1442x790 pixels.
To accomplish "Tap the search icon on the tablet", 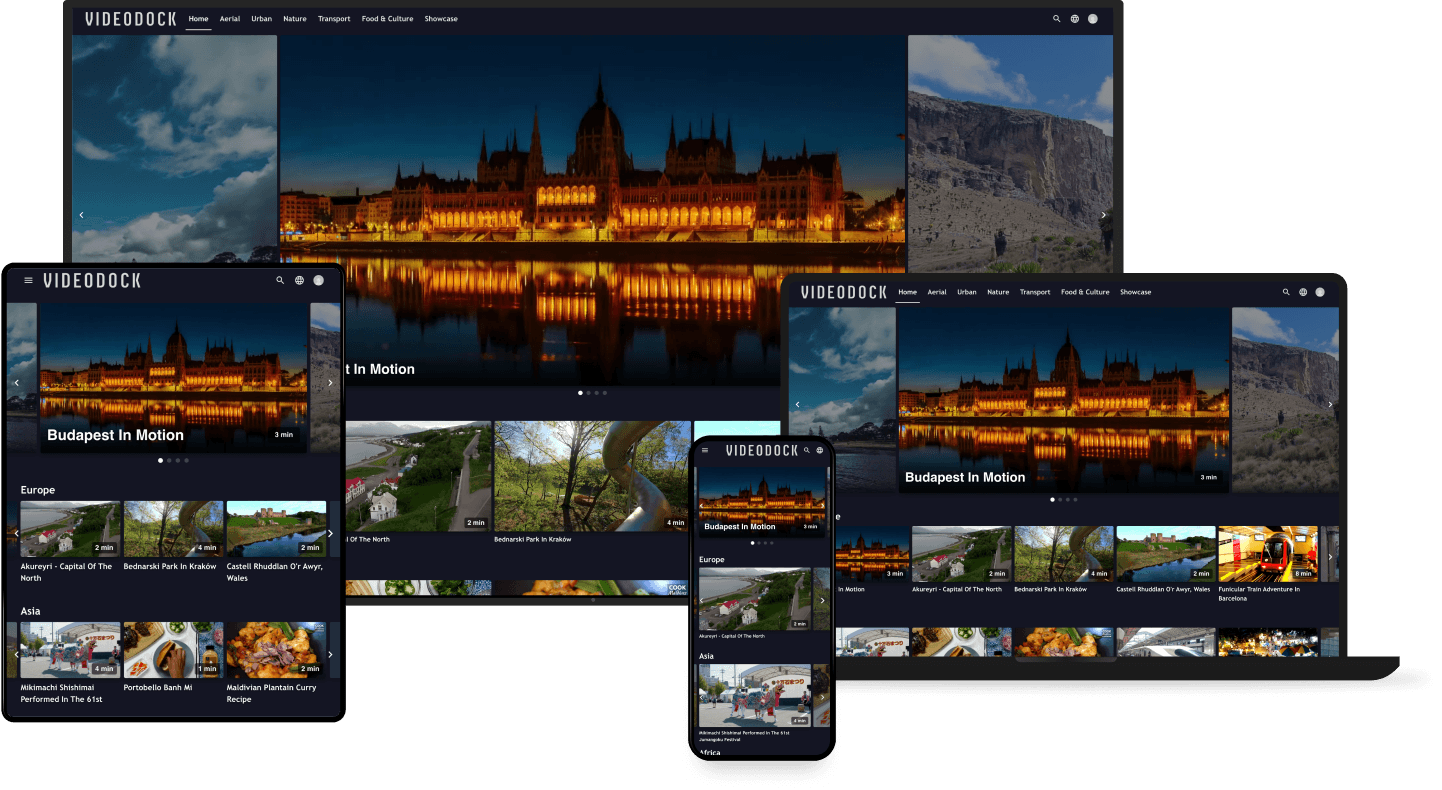I will (280, 281).
